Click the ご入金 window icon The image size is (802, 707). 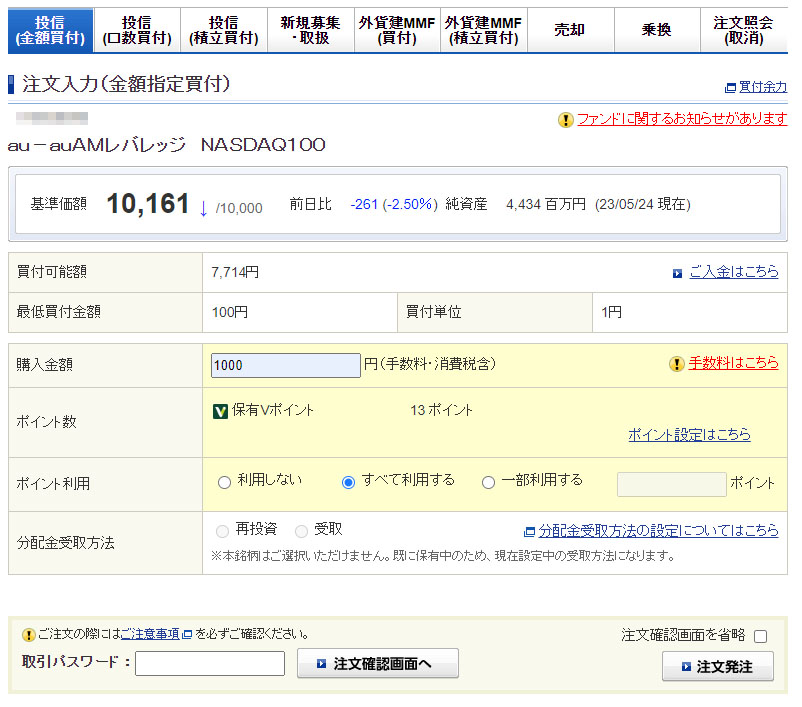click(678, 273)
